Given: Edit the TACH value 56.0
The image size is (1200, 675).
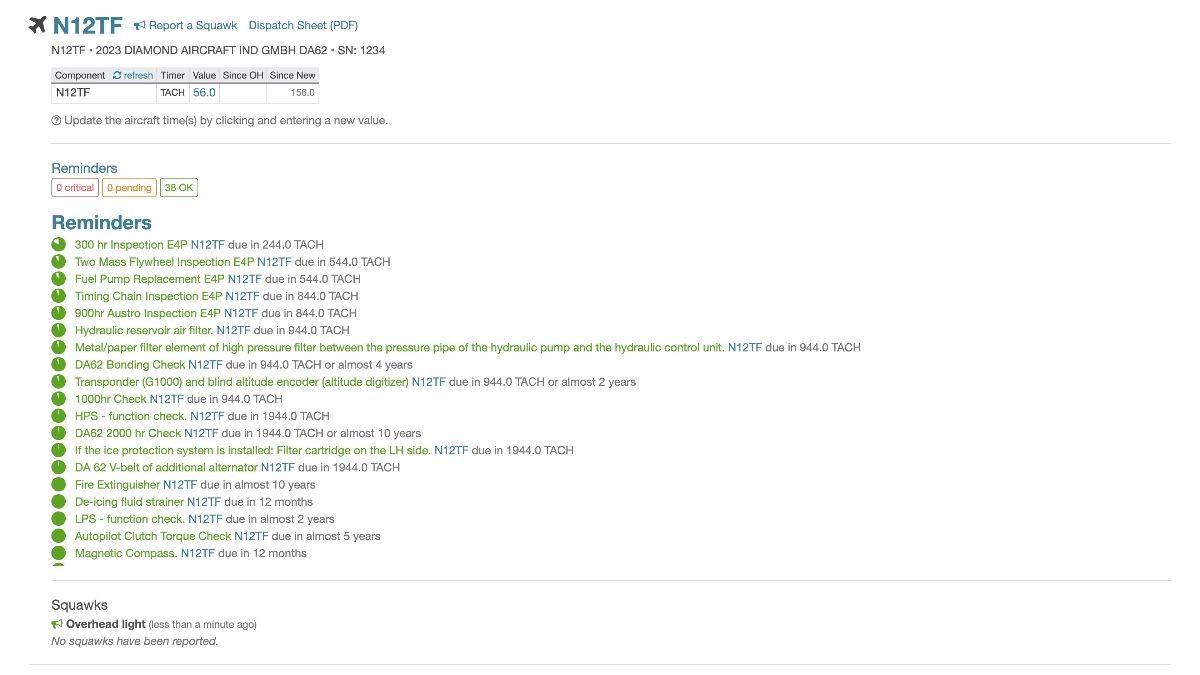Looking at the screenshot, I should point(204,92).
